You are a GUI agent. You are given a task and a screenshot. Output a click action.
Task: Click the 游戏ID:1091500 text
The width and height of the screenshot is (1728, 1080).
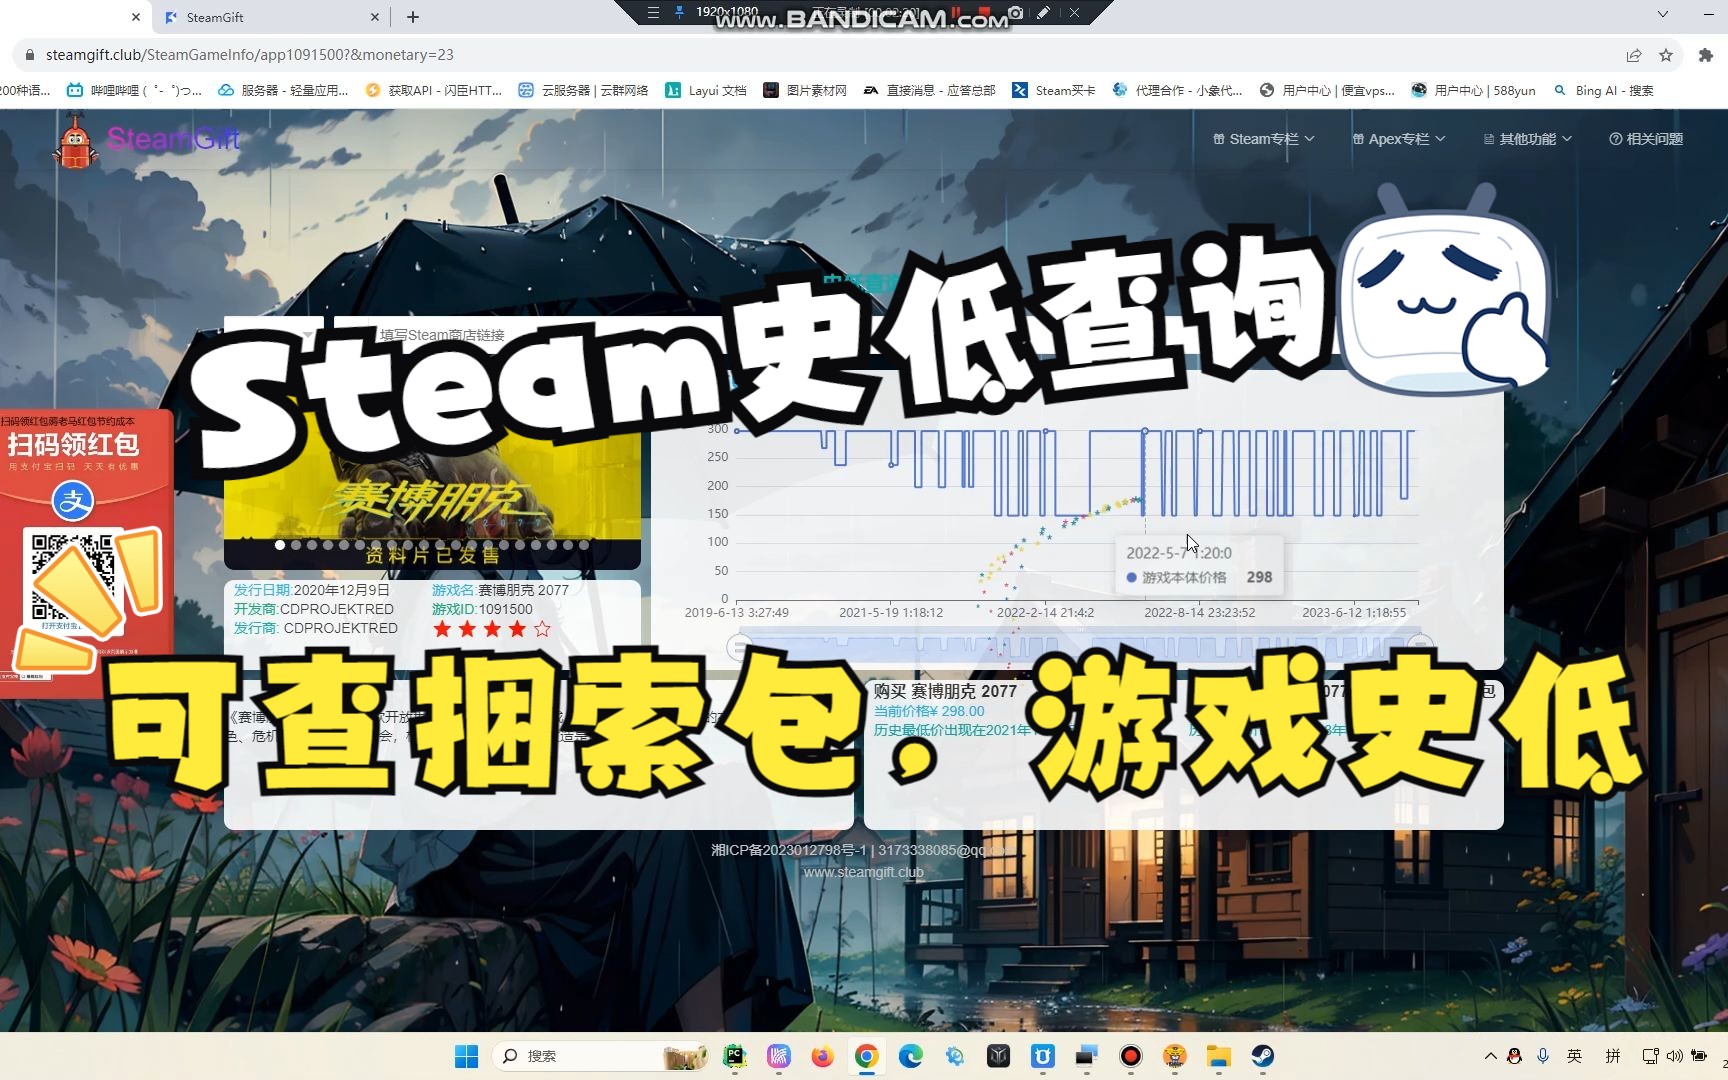pyautogui.click(x=482, y=609)
